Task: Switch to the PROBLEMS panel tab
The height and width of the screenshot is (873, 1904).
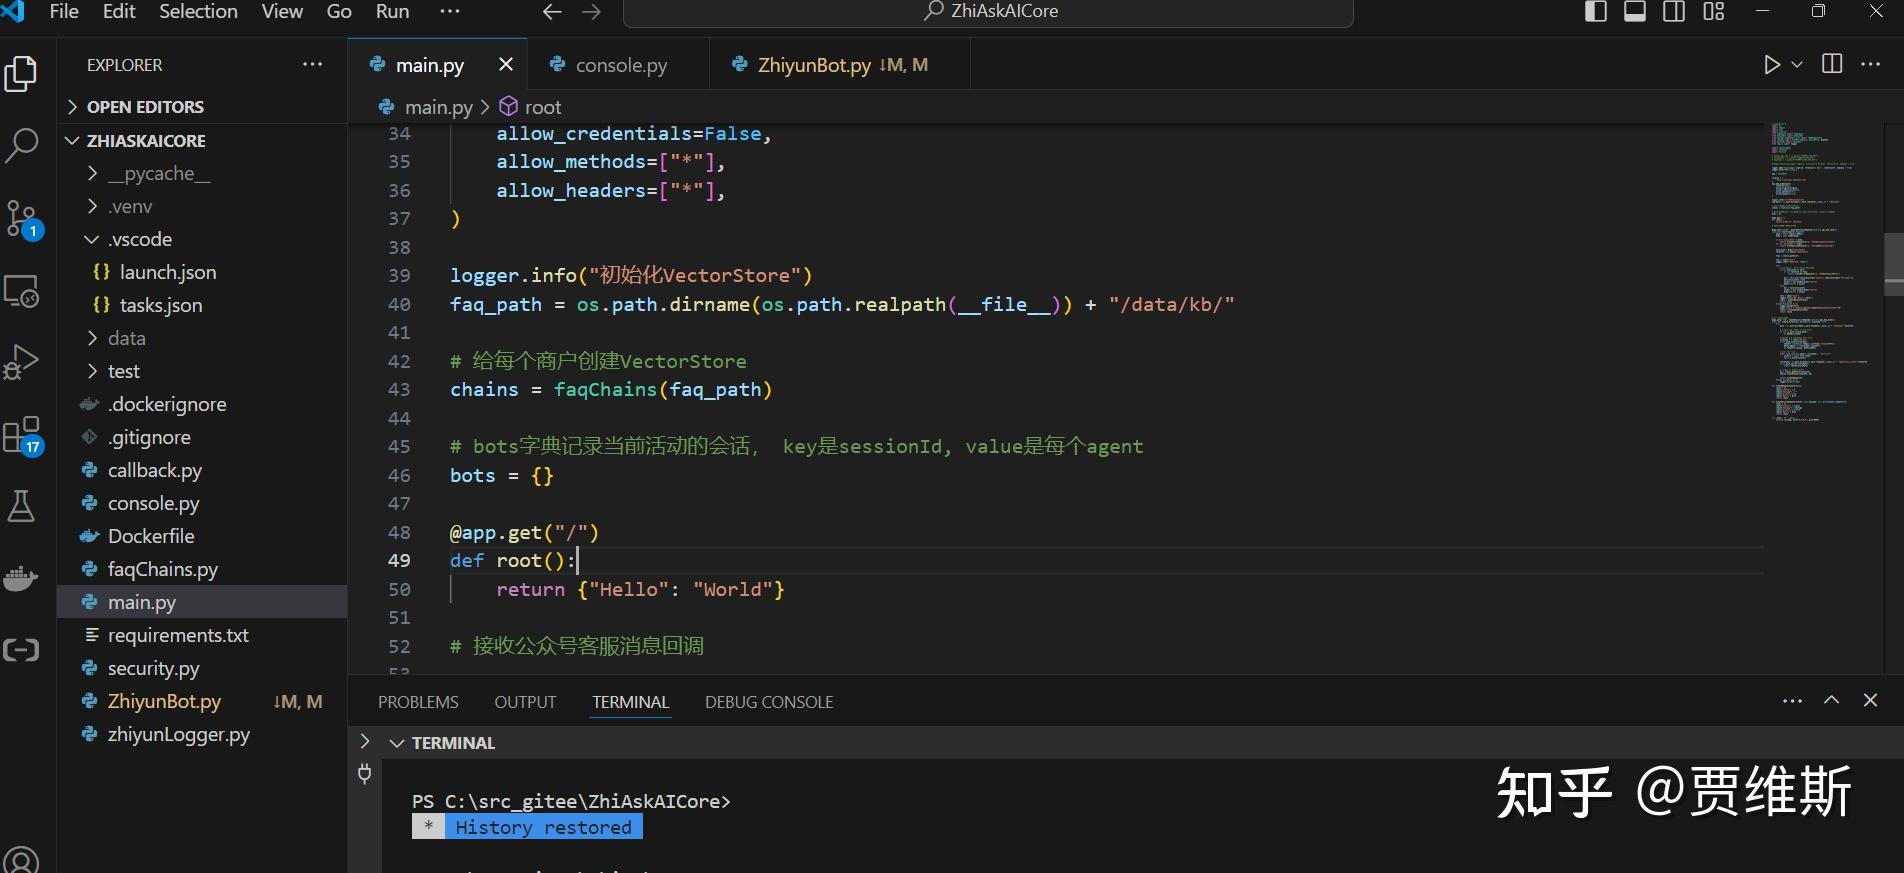Action: coord(418,702)
